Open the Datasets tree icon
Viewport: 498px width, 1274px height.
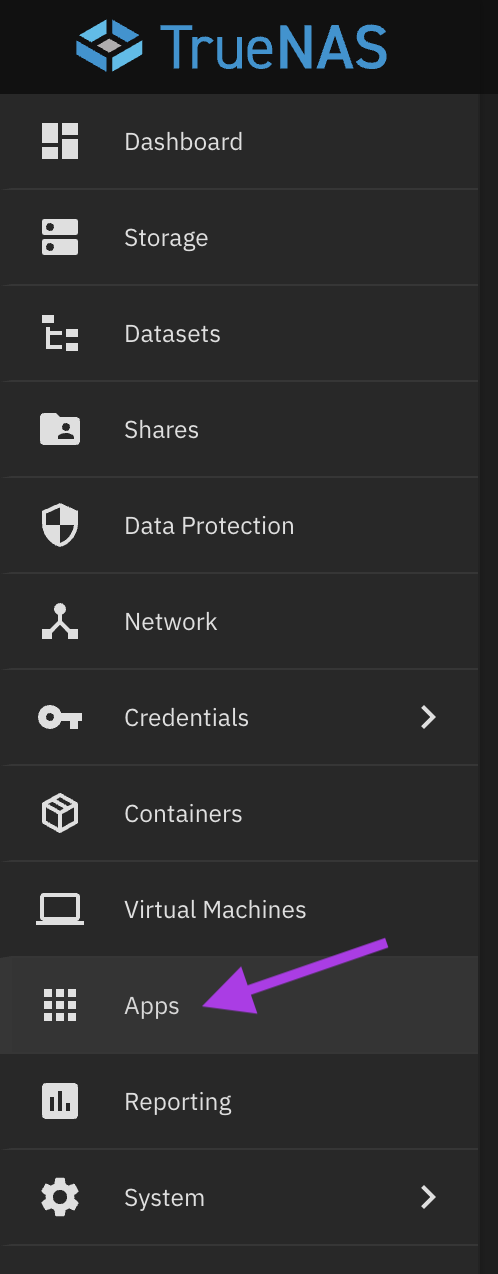pos(60,333)
